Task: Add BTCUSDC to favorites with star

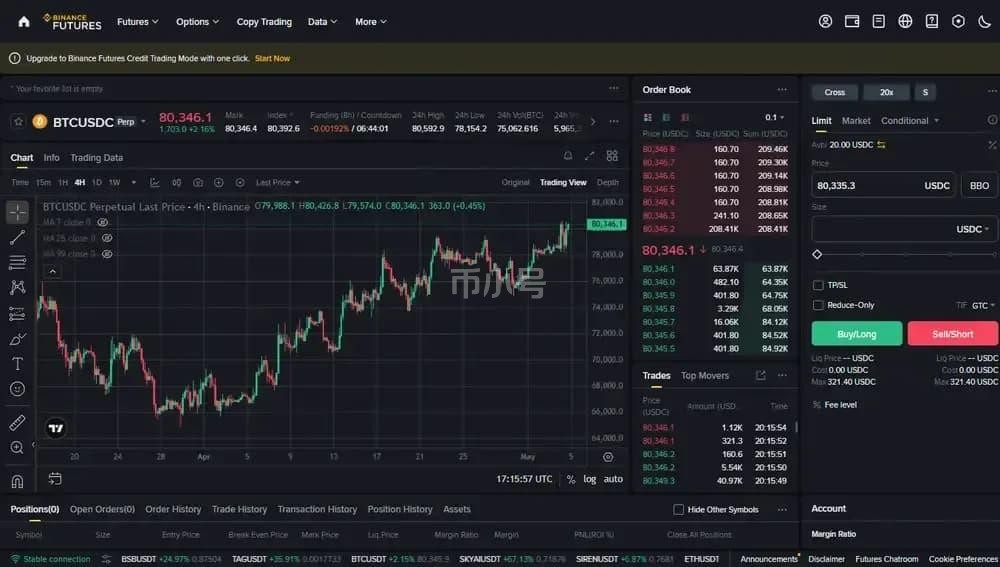Action: pos(18,121)
